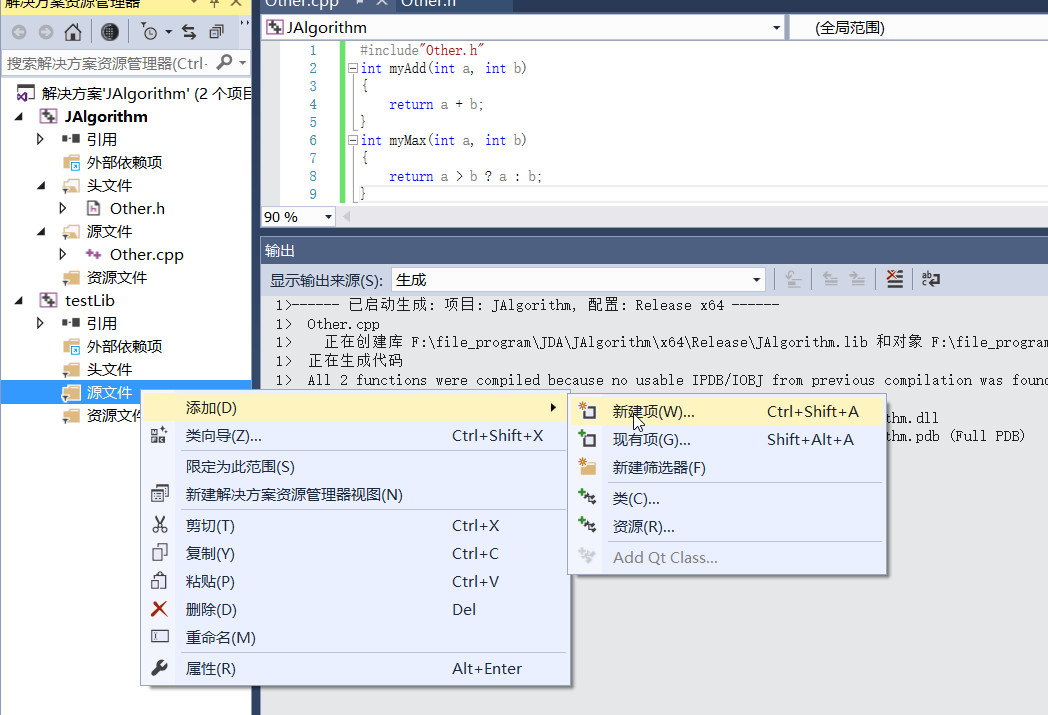
Task: Open 添加(D) in the context menu
Action: point(356,408)
